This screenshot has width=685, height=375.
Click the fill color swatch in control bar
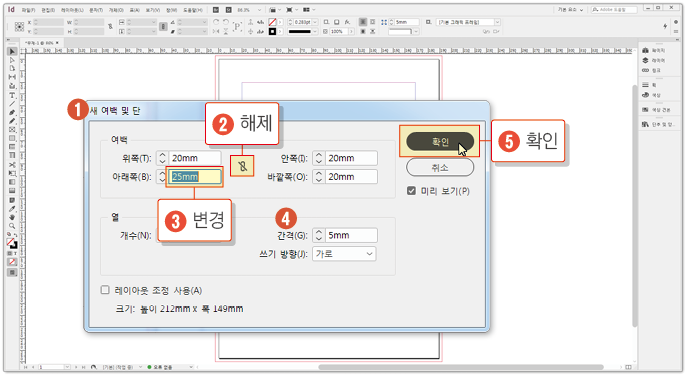[x=272, y=22]
